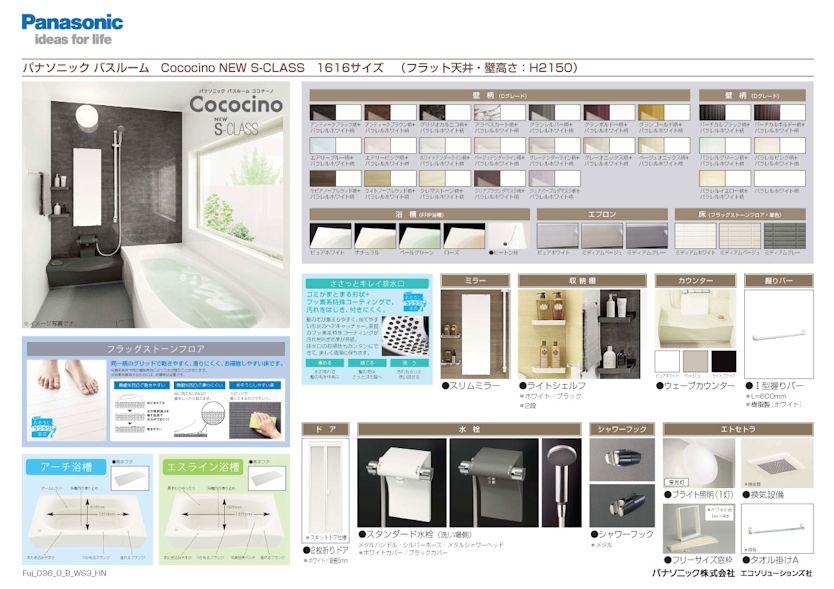Choose the エアリーピンク wall swatch
Image resolution: width=834 pixels, height=589 pixels.
(390, 145)
